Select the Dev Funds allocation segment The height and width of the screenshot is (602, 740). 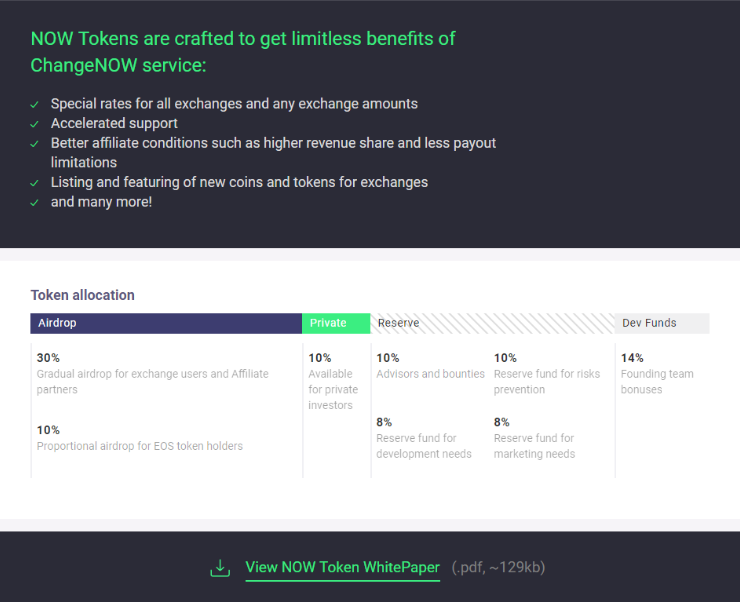click(x=662, y=323)
